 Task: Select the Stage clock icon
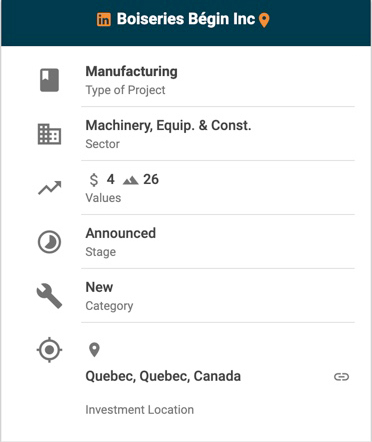point(49,242)
